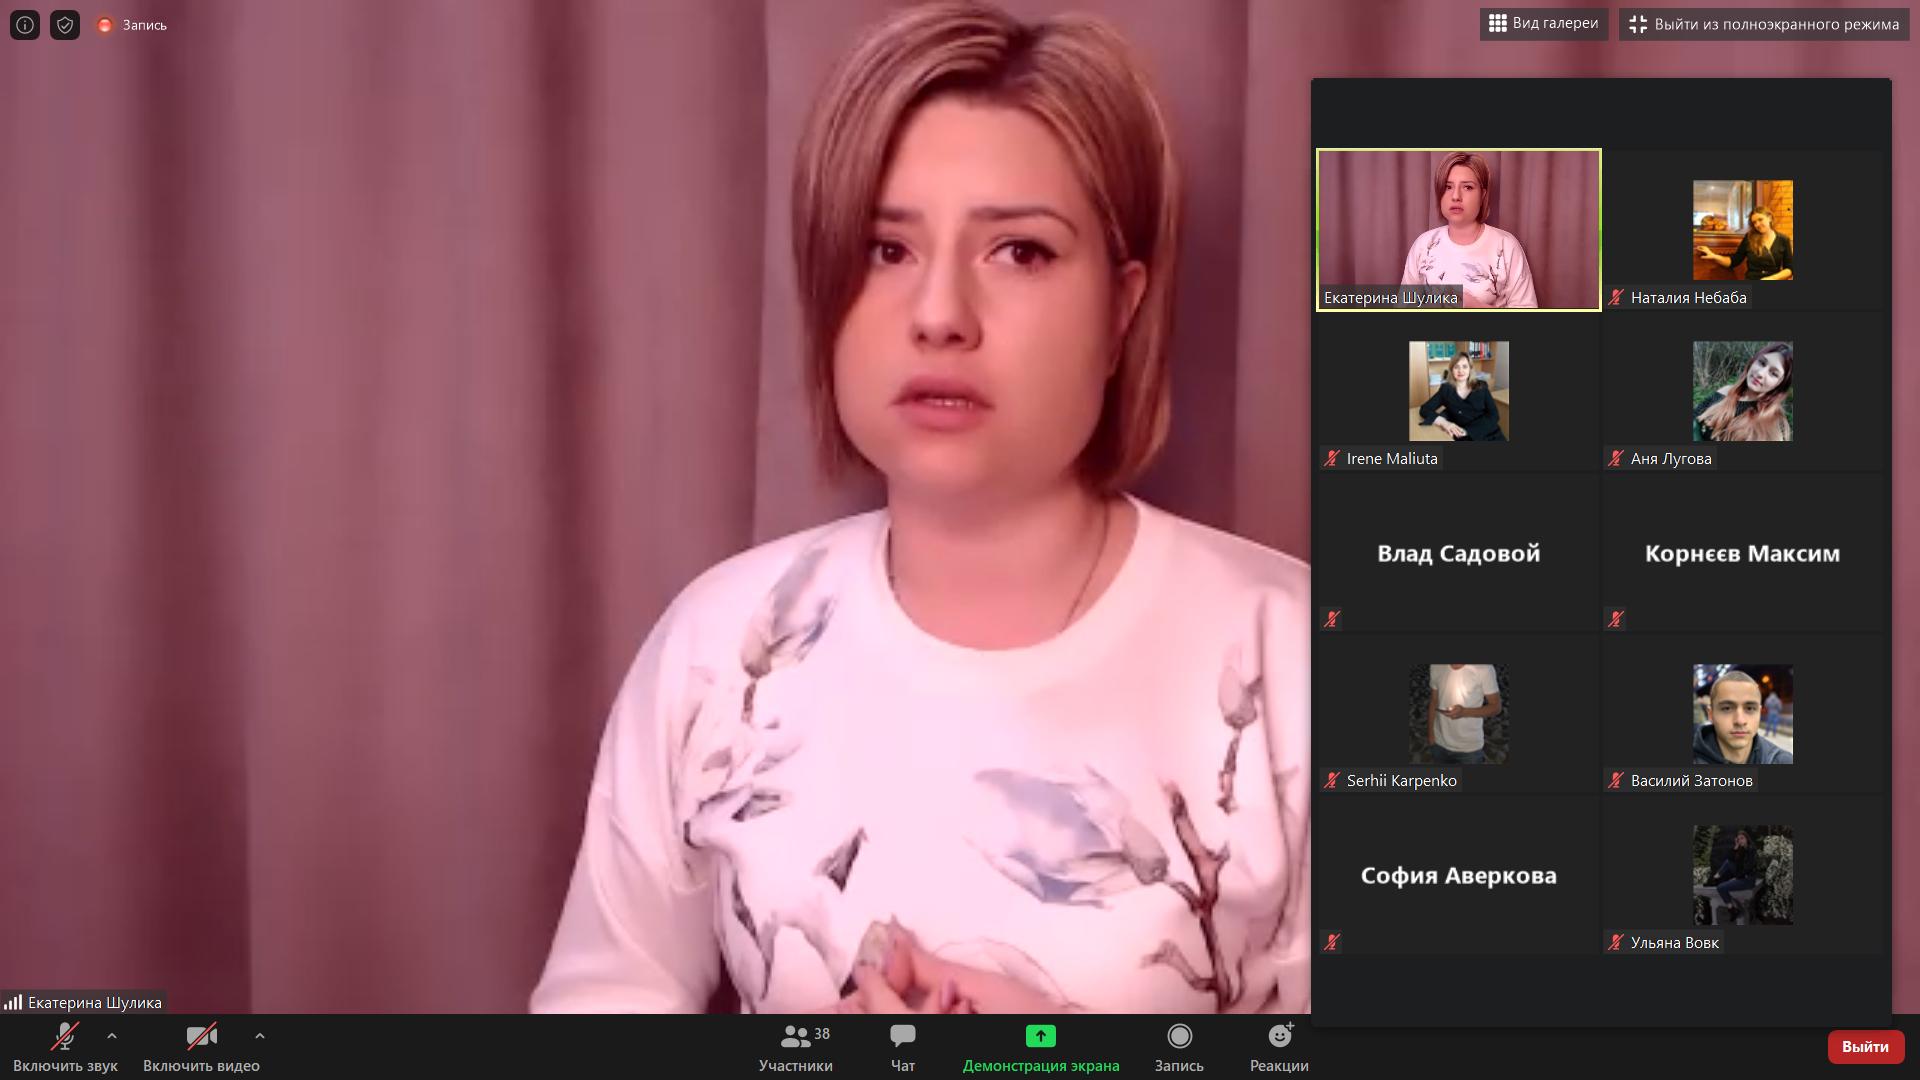The width and height of the screenshot is (1920, 1080).
Task: Click the Василий Затонов name label
Action: [x=1691, y=780]
